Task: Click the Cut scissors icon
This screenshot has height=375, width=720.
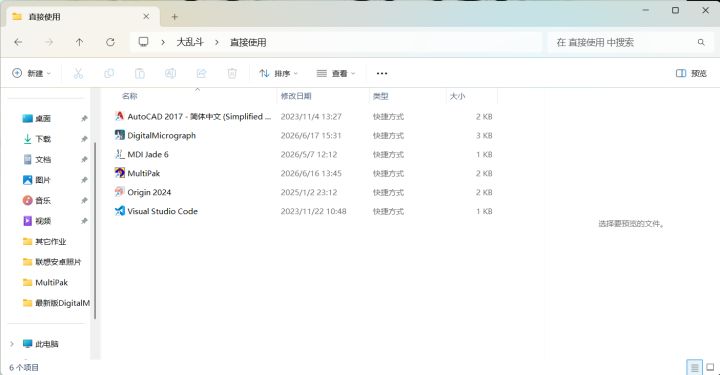Action: (x=78, y=73)
